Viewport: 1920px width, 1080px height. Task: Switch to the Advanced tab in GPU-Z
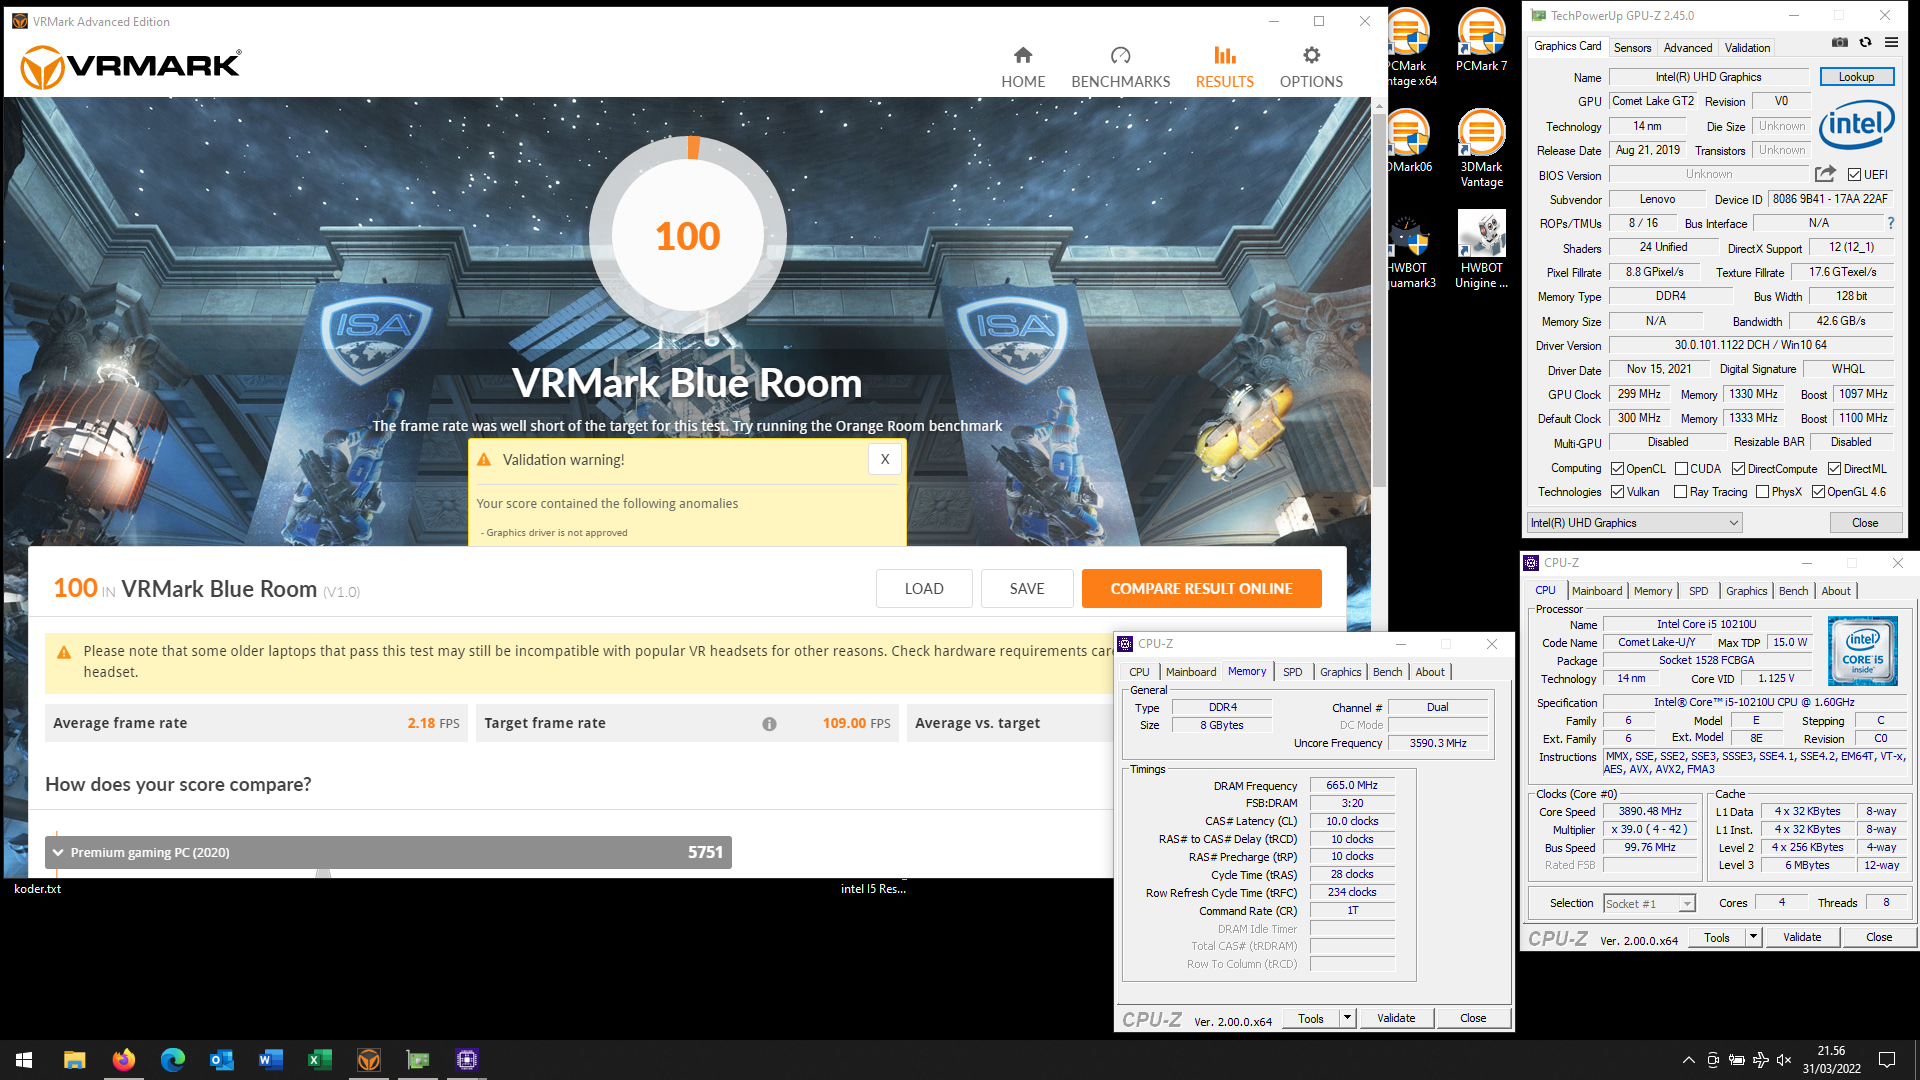coord(1687,47)
